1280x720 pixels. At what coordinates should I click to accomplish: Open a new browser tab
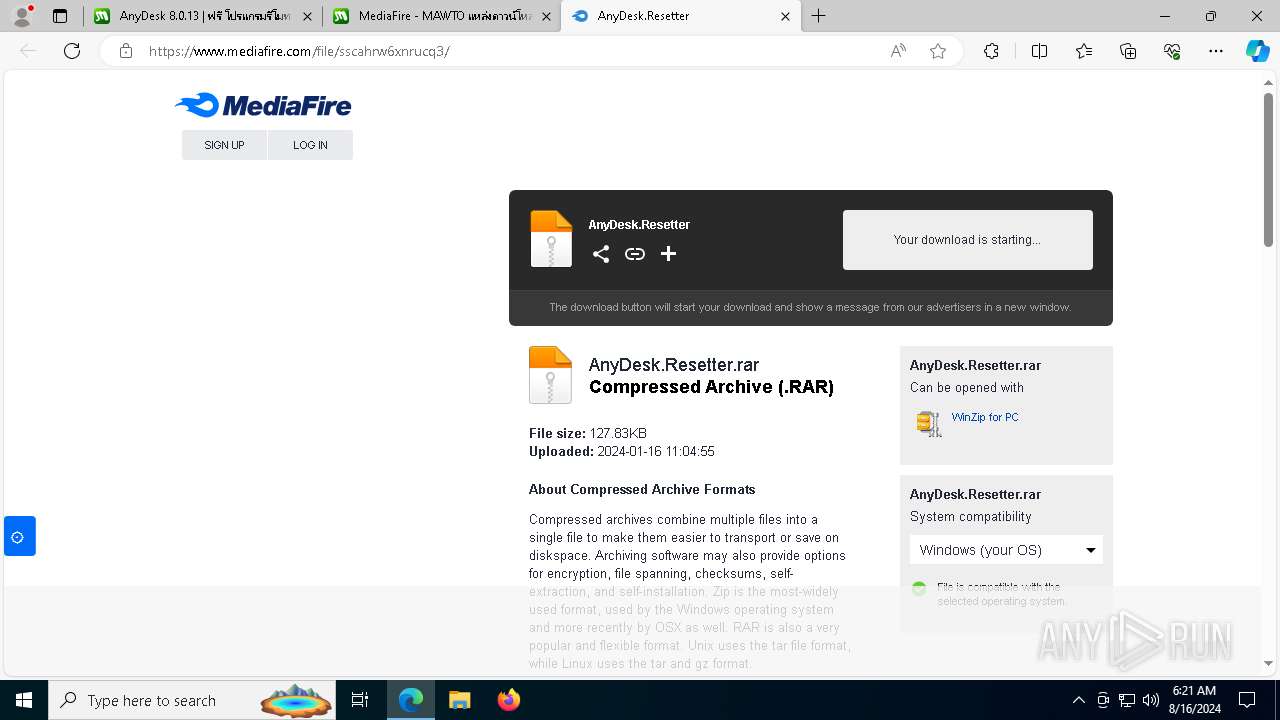pos(819,16)
